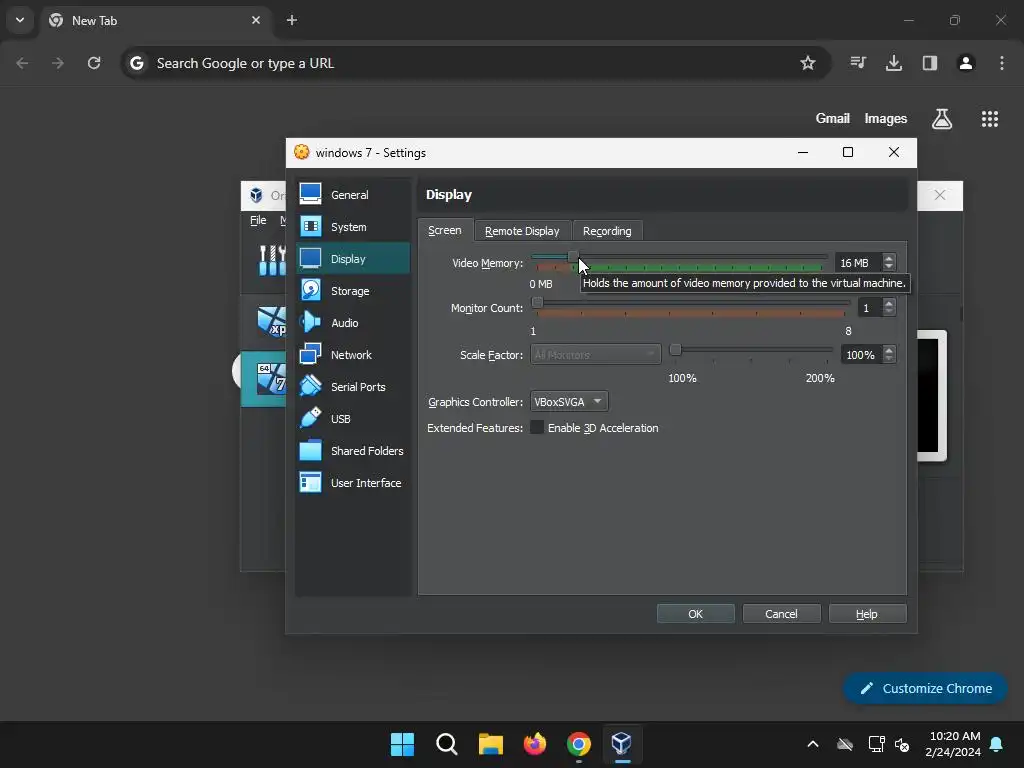This screenshot has width=1024, height=768.
Task: Open the Network settings category
Action: pyautogui.click(x=353, y=355)
